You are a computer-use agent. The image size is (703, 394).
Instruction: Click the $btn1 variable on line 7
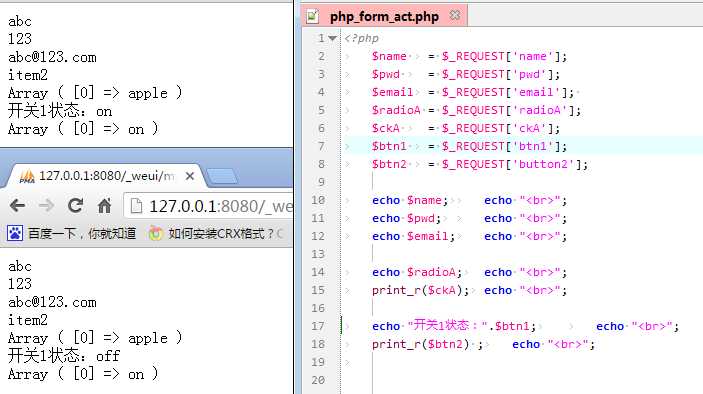coord(389,146)
